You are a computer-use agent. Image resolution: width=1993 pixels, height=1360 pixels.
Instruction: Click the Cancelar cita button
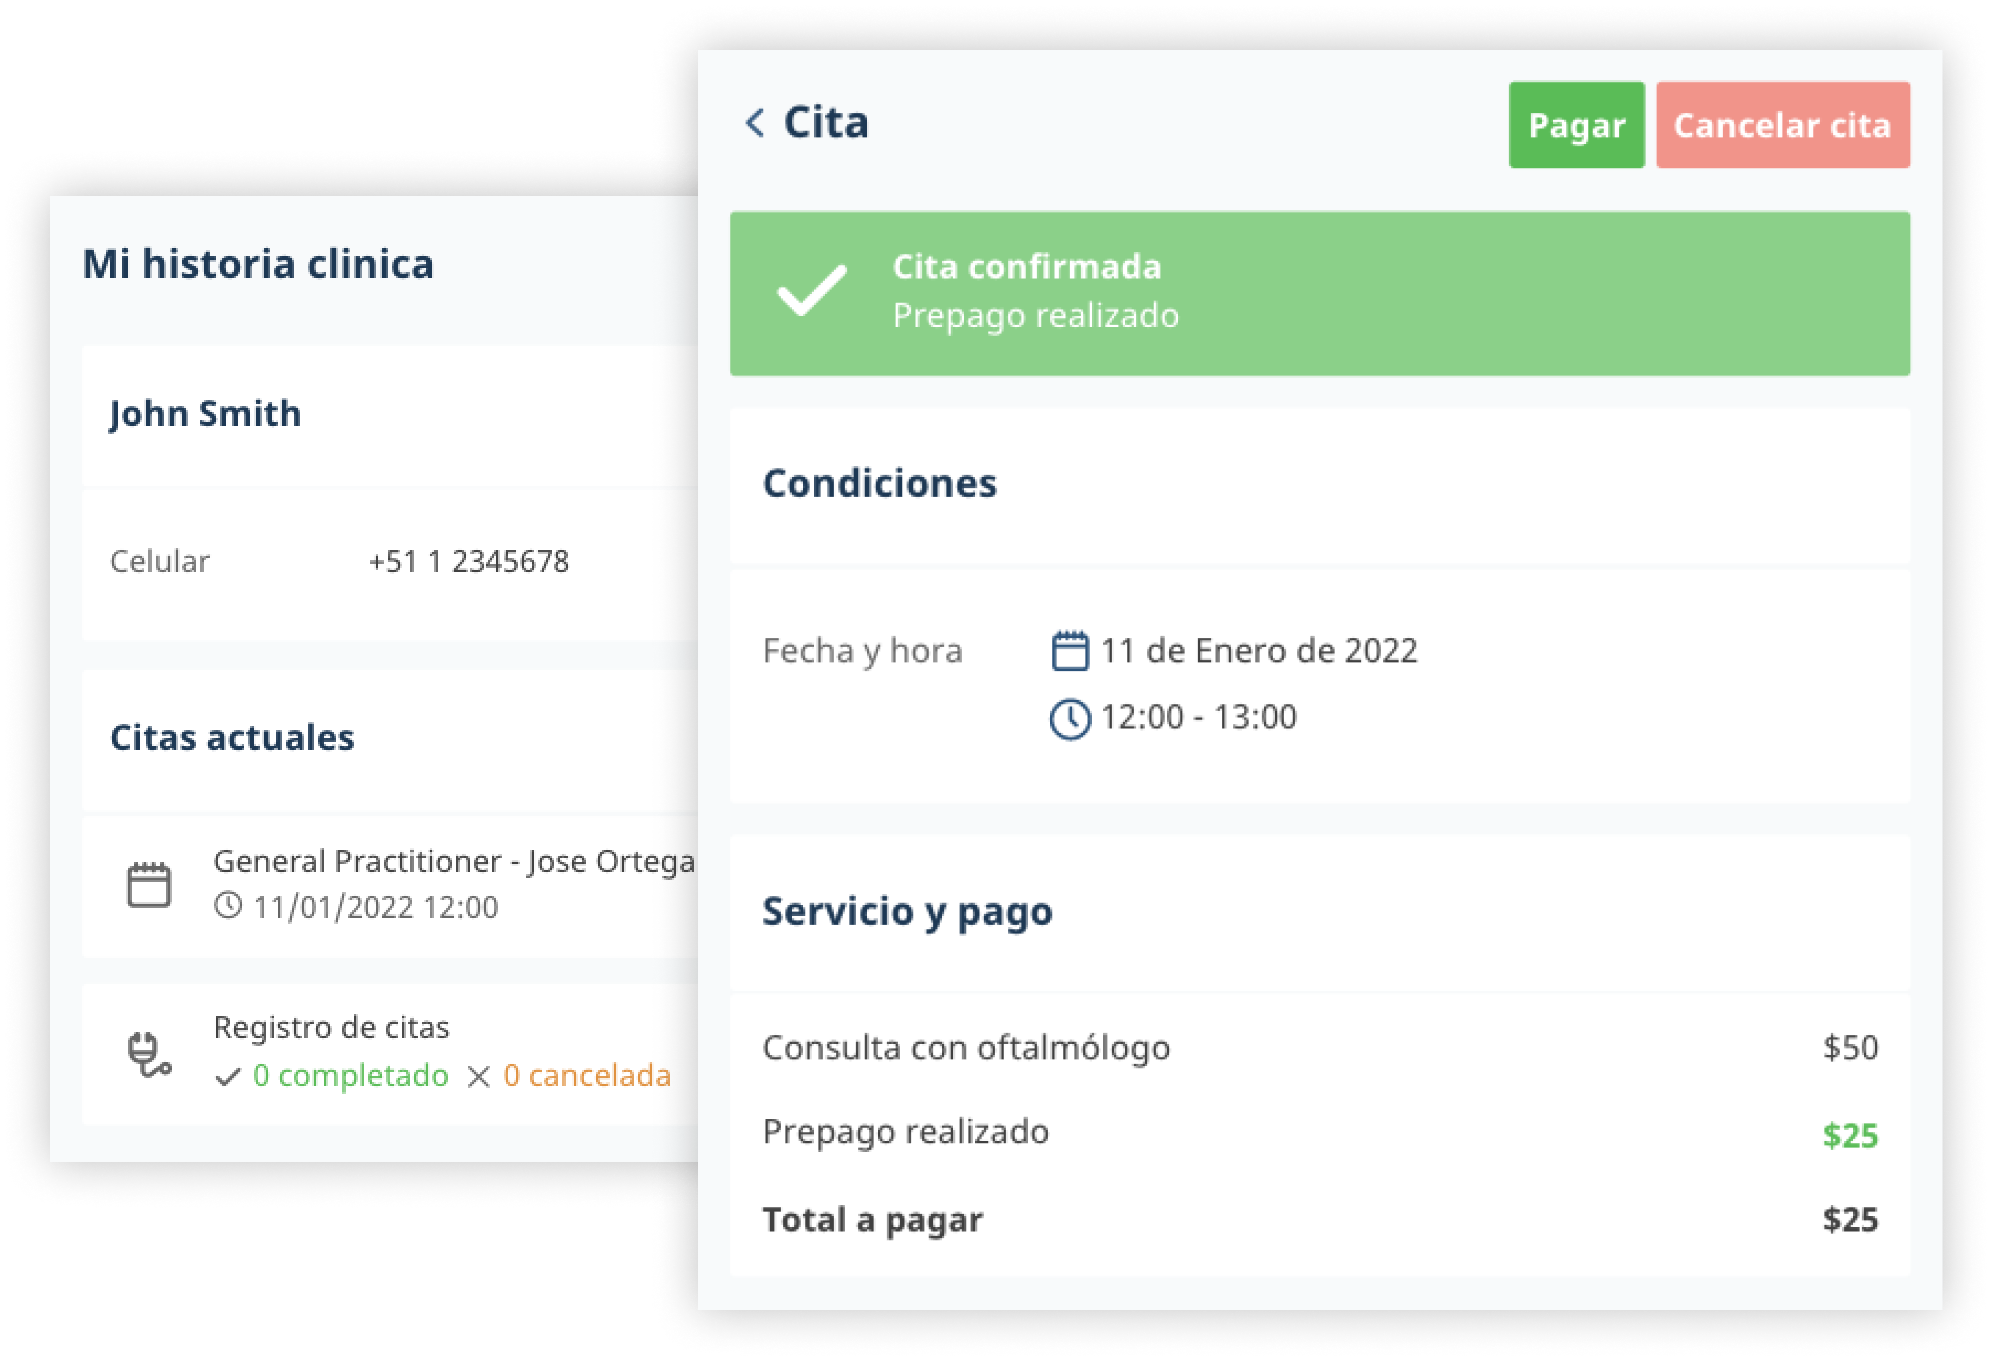pos(1782,125)
